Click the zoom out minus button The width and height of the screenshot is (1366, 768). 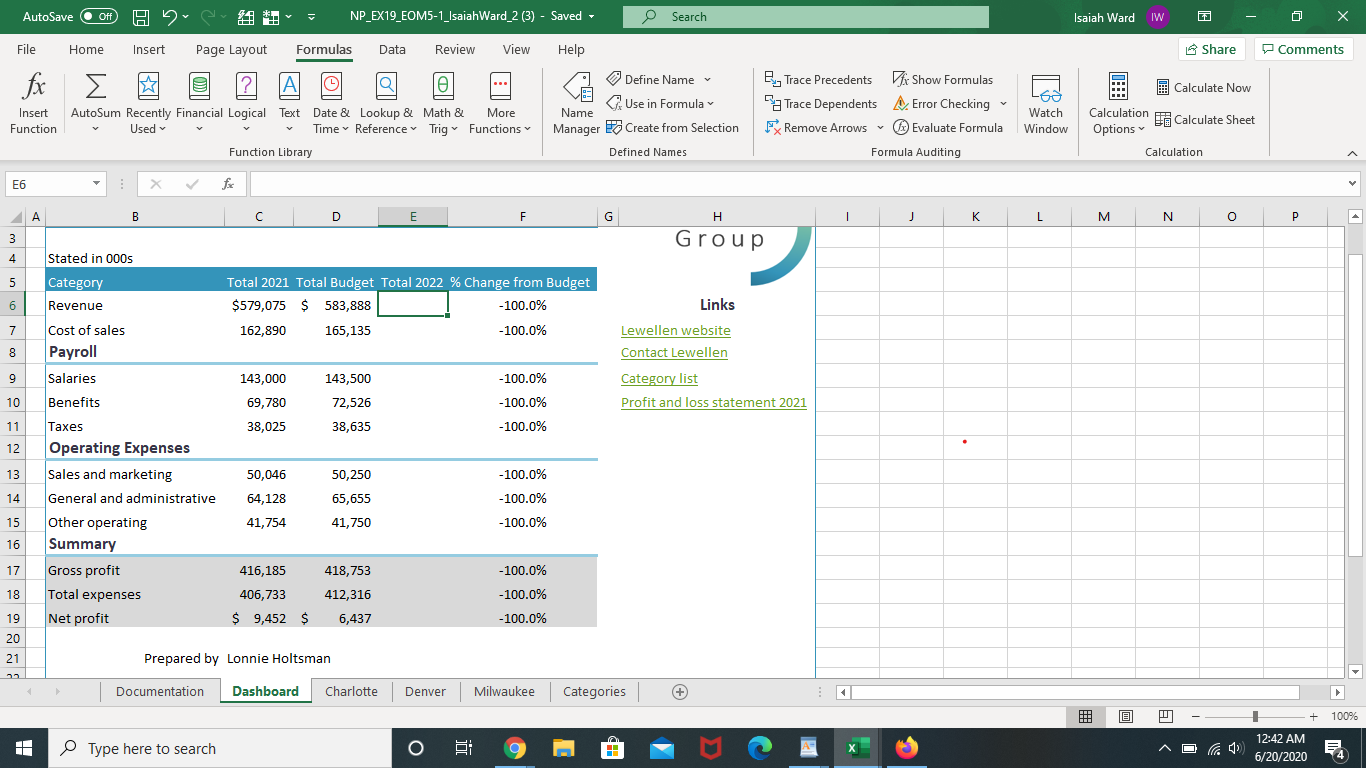pyautogui.click(x=1196, y=716)
